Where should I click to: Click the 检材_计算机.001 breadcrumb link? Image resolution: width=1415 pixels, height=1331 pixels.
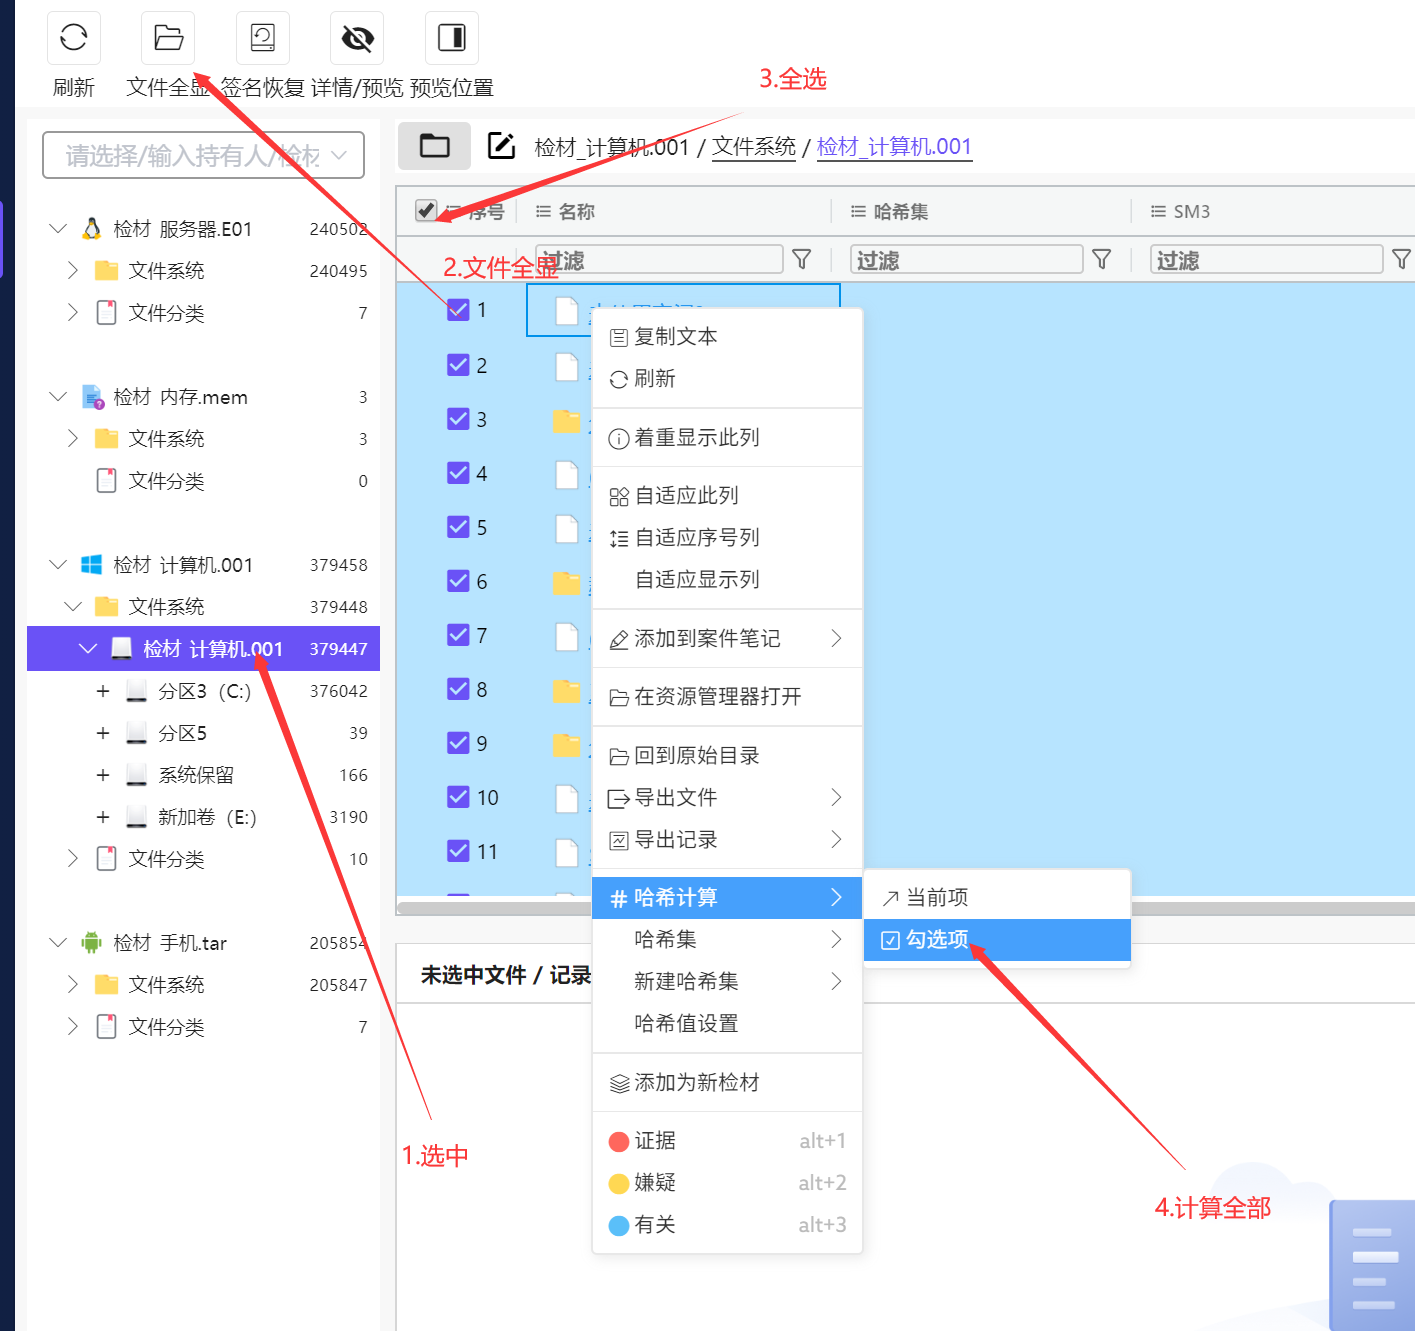point(894,147)
